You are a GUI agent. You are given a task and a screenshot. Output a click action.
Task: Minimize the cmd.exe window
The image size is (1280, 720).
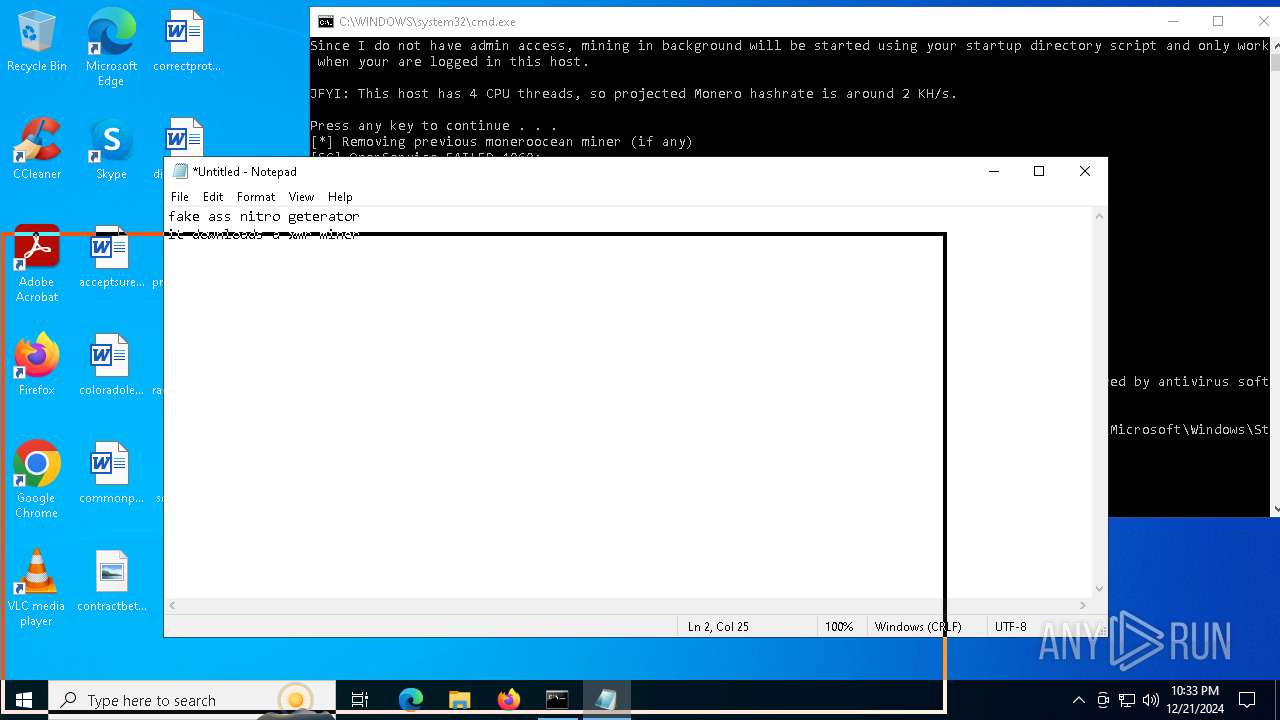(x=1173, y=21)
